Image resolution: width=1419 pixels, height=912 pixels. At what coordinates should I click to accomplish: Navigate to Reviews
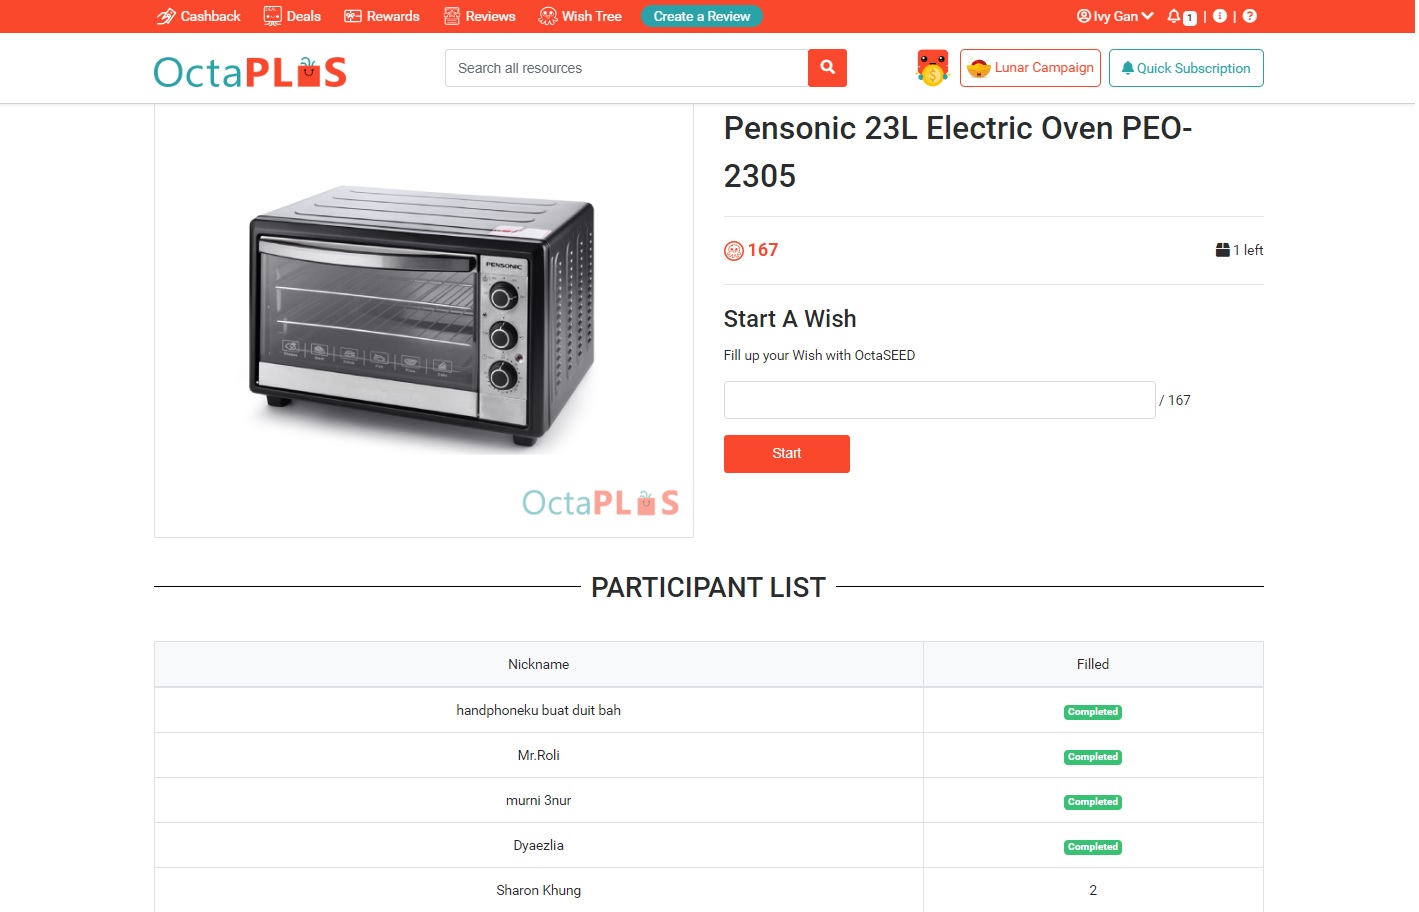coord(480,16)
